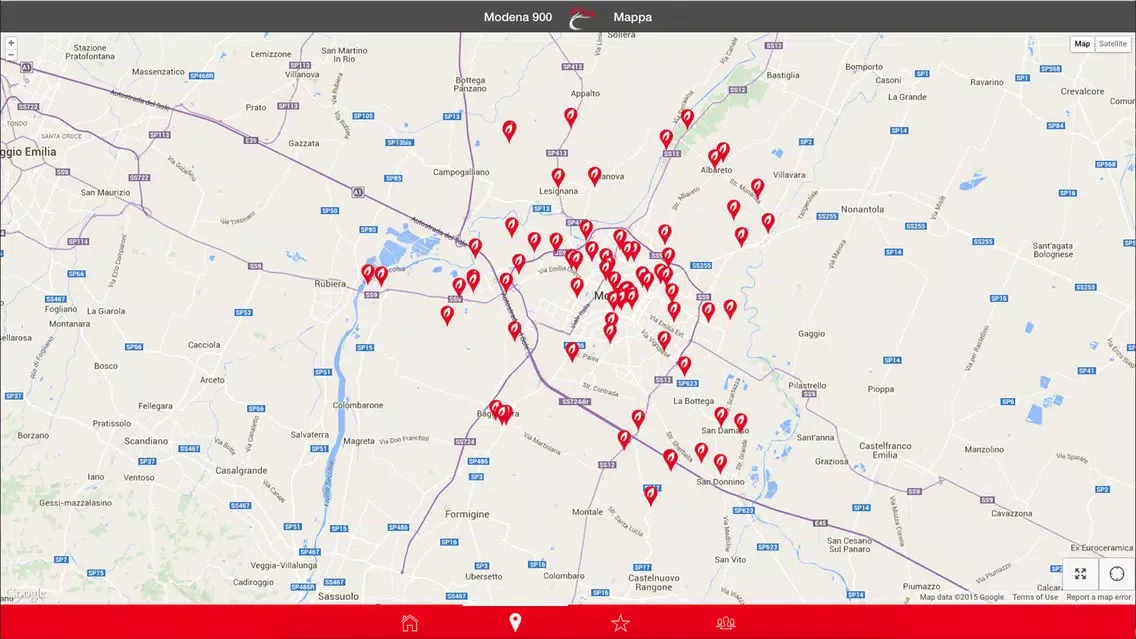This screenshot has width=1136, height=639.
Task: Open the people group tab icon
Action: (x=726, y=623)
